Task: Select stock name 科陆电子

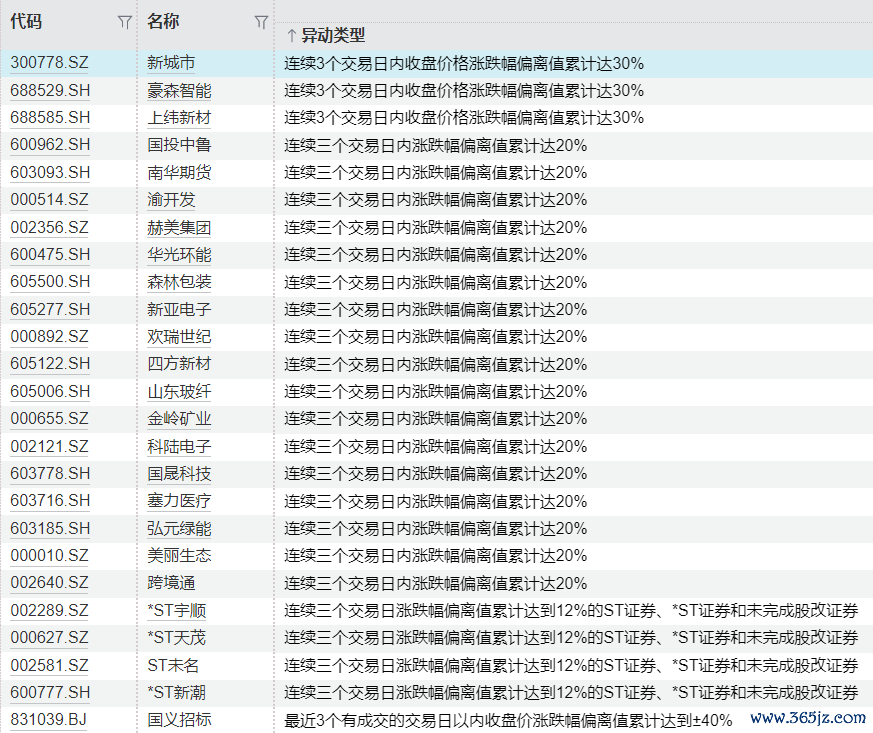Action: tap(179, 446)
